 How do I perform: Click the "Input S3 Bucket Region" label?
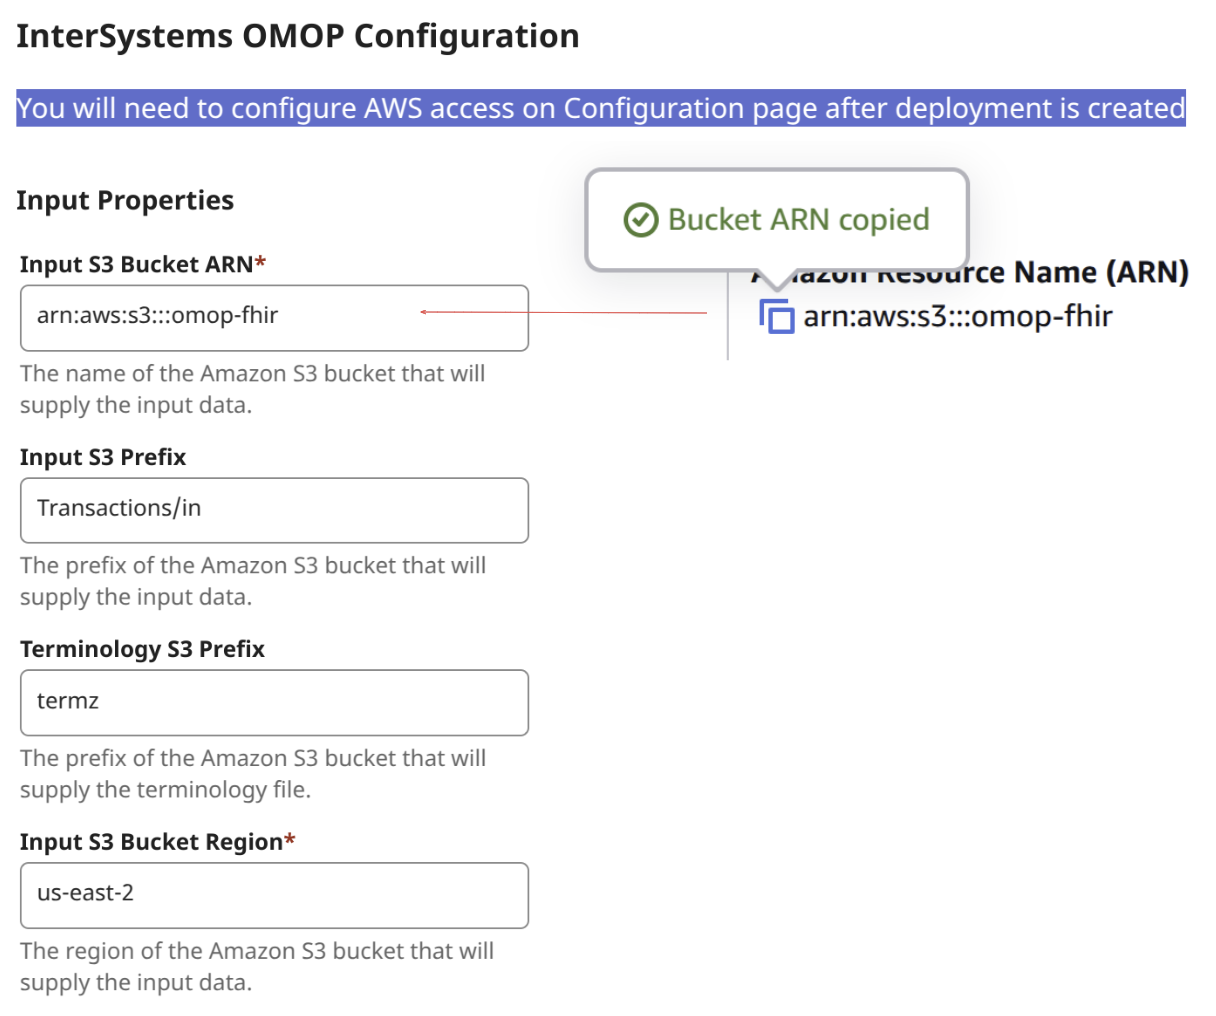(x=152, y=842)
